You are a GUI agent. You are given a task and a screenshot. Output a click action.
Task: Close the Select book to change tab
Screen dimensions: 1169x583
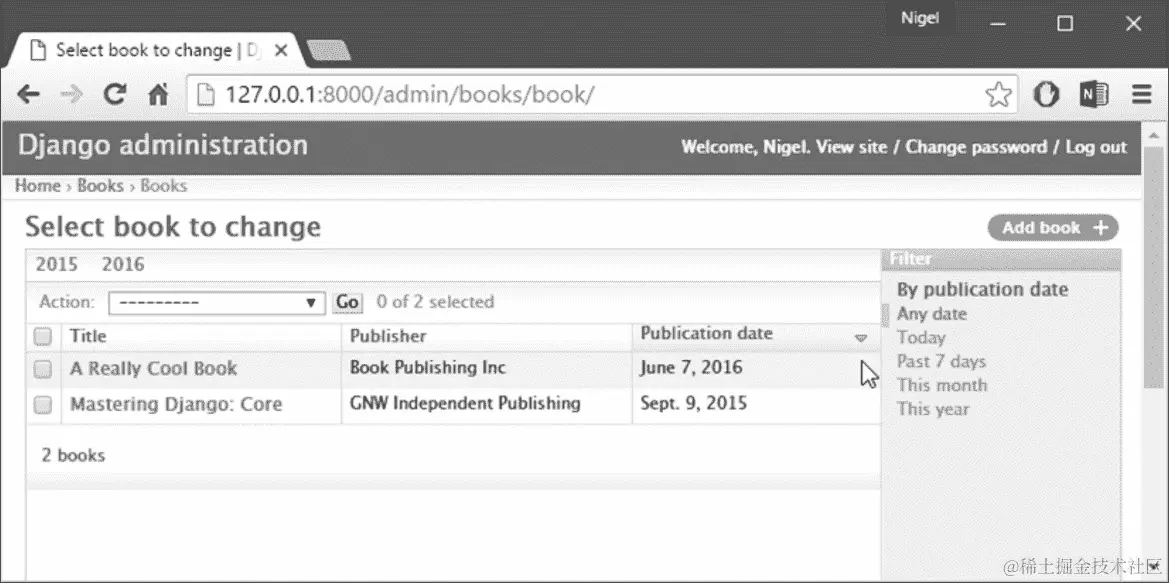(281, 51)
